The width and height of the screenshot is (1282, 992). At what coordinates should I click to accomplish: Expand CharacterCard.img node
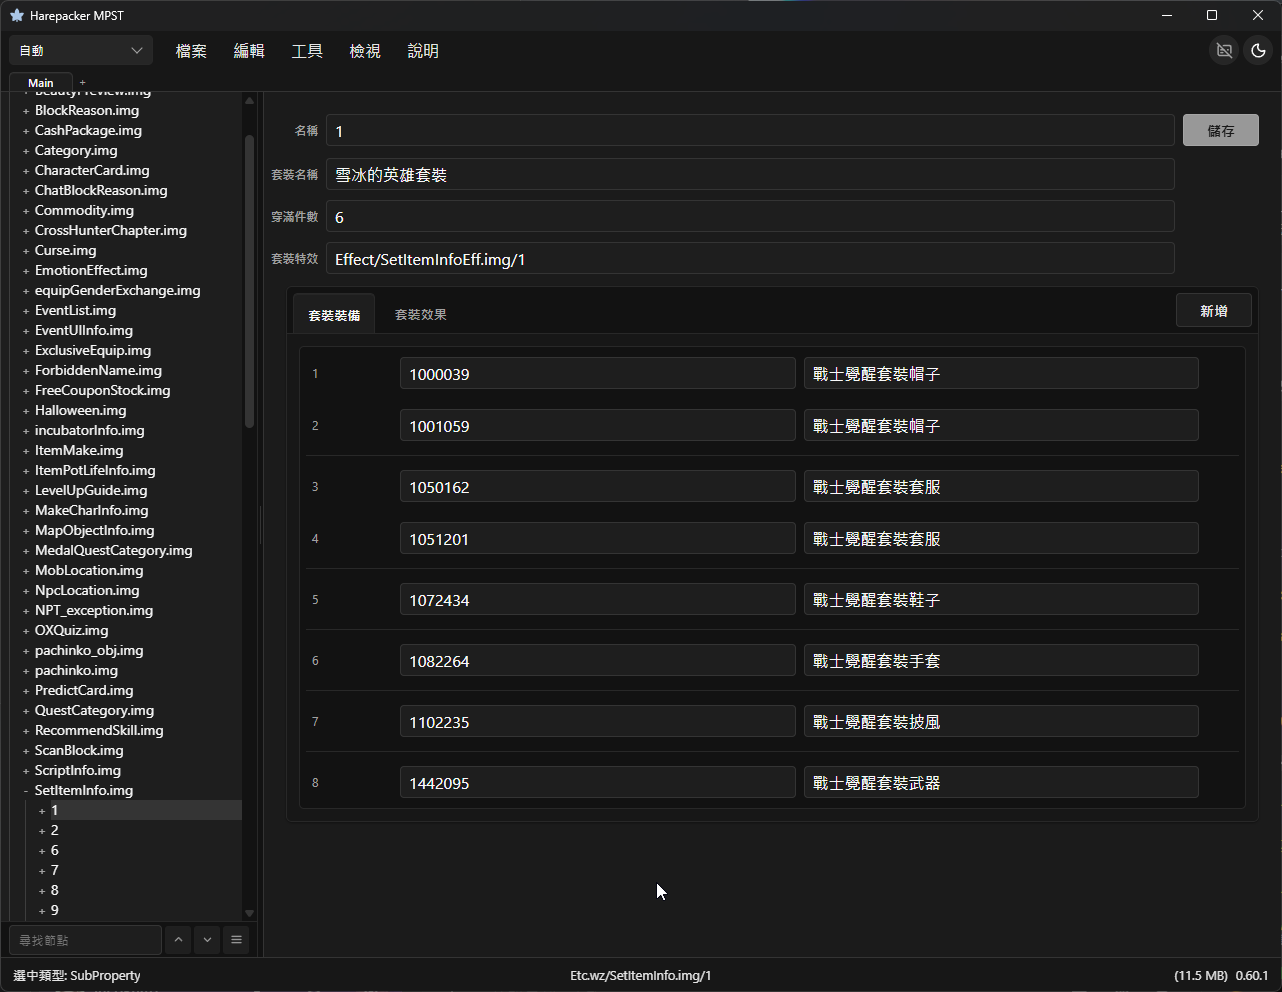coord(26,171)
